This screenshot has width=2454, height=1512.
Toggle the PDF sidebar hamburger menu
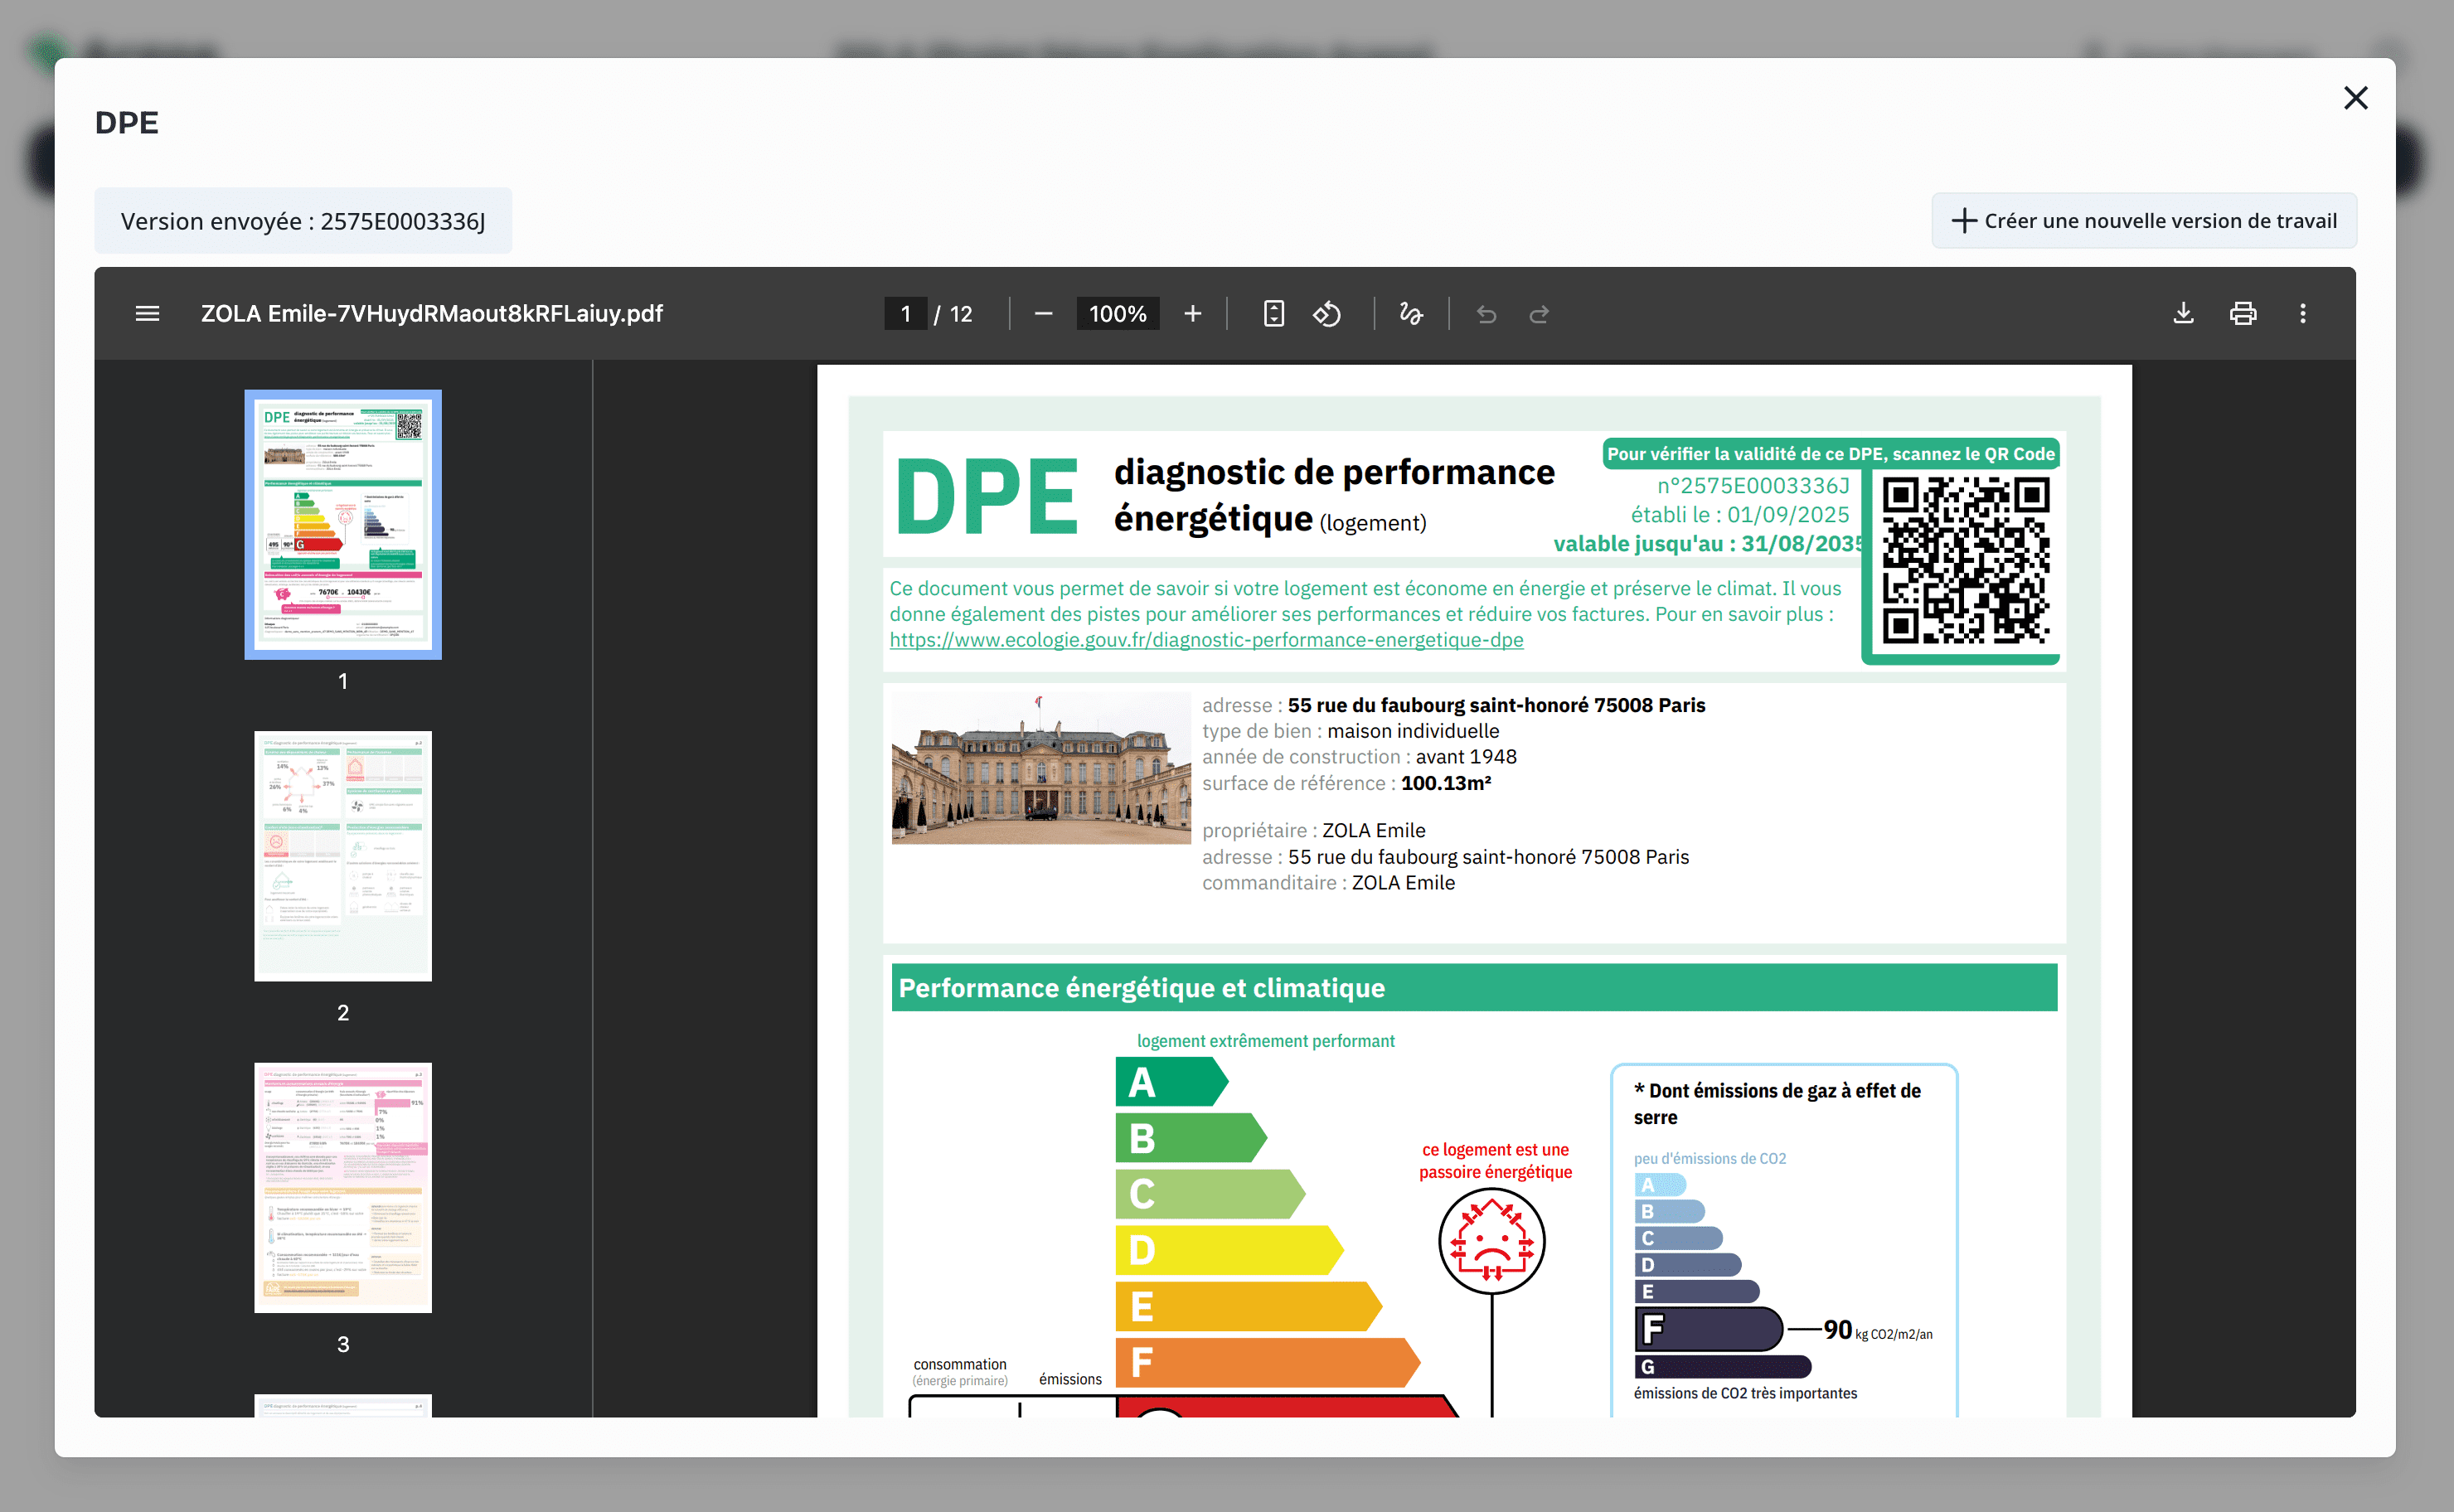(147, 314)
